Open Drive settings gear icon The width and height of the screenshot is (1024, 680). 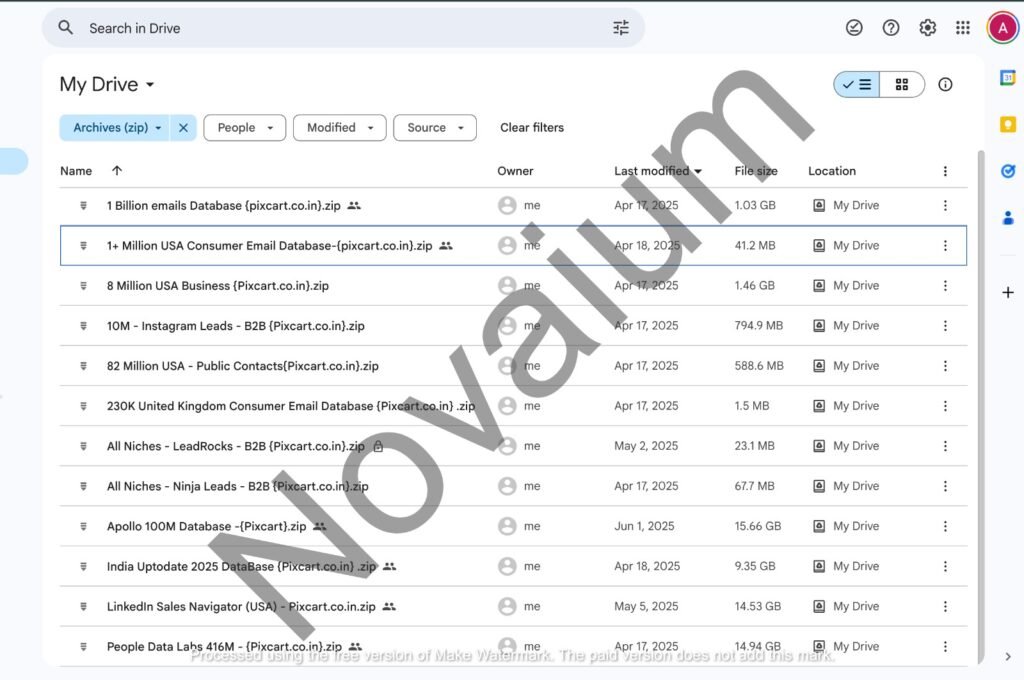927,28
